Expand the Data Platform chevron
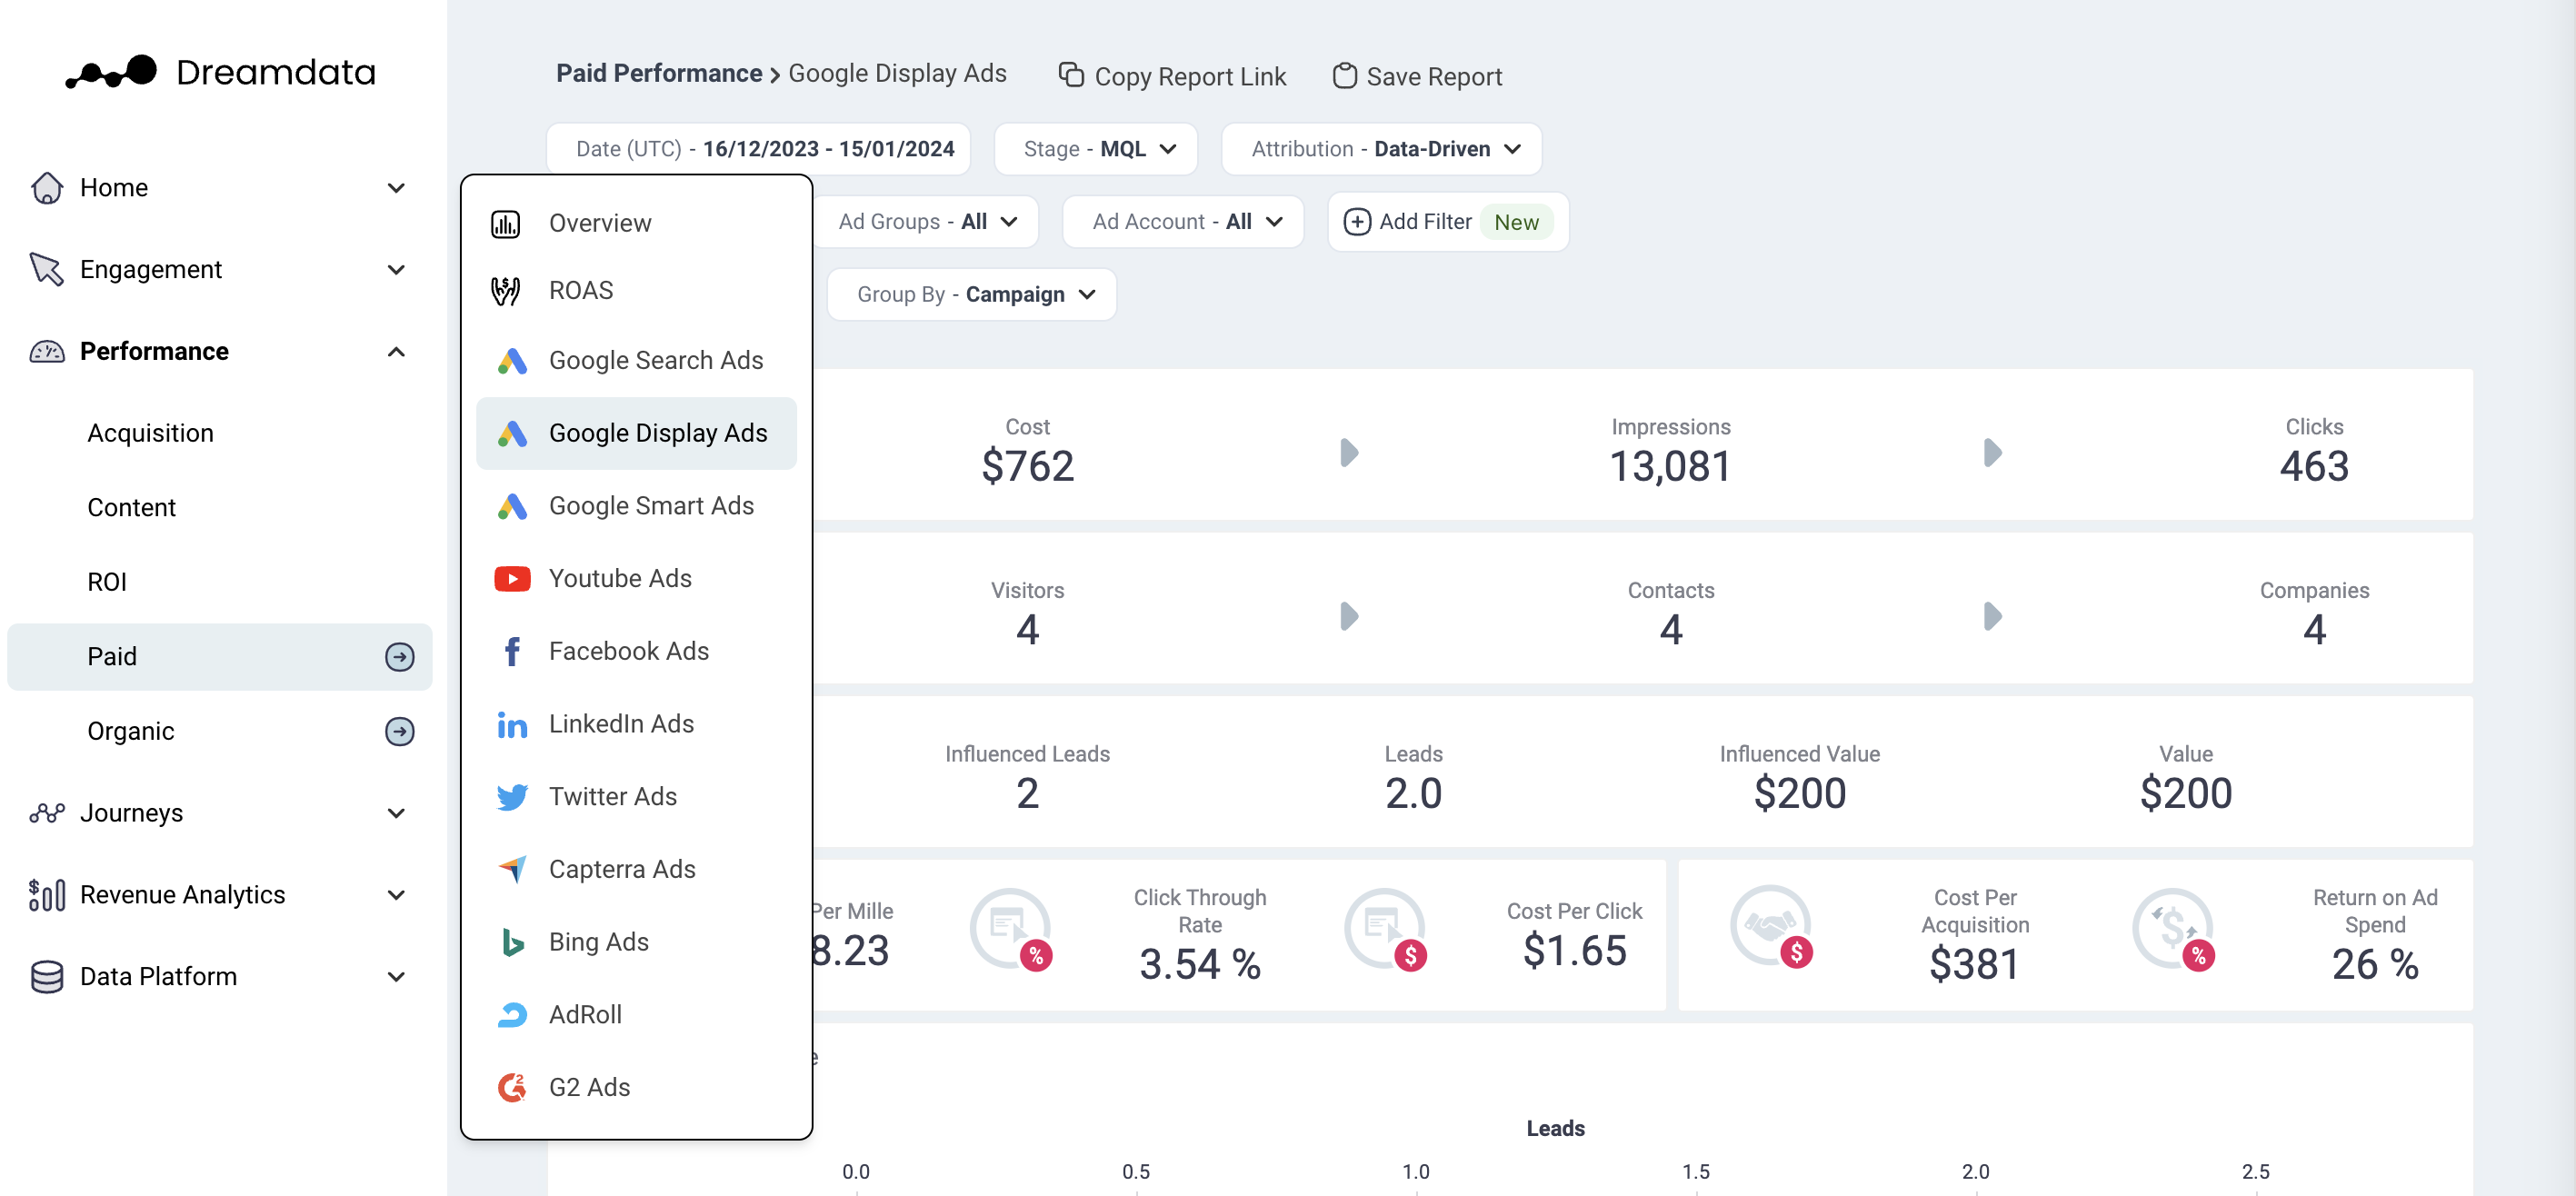Viewport: 2576px width, 1196px height. pyautogui.click(x=396, y=977)
